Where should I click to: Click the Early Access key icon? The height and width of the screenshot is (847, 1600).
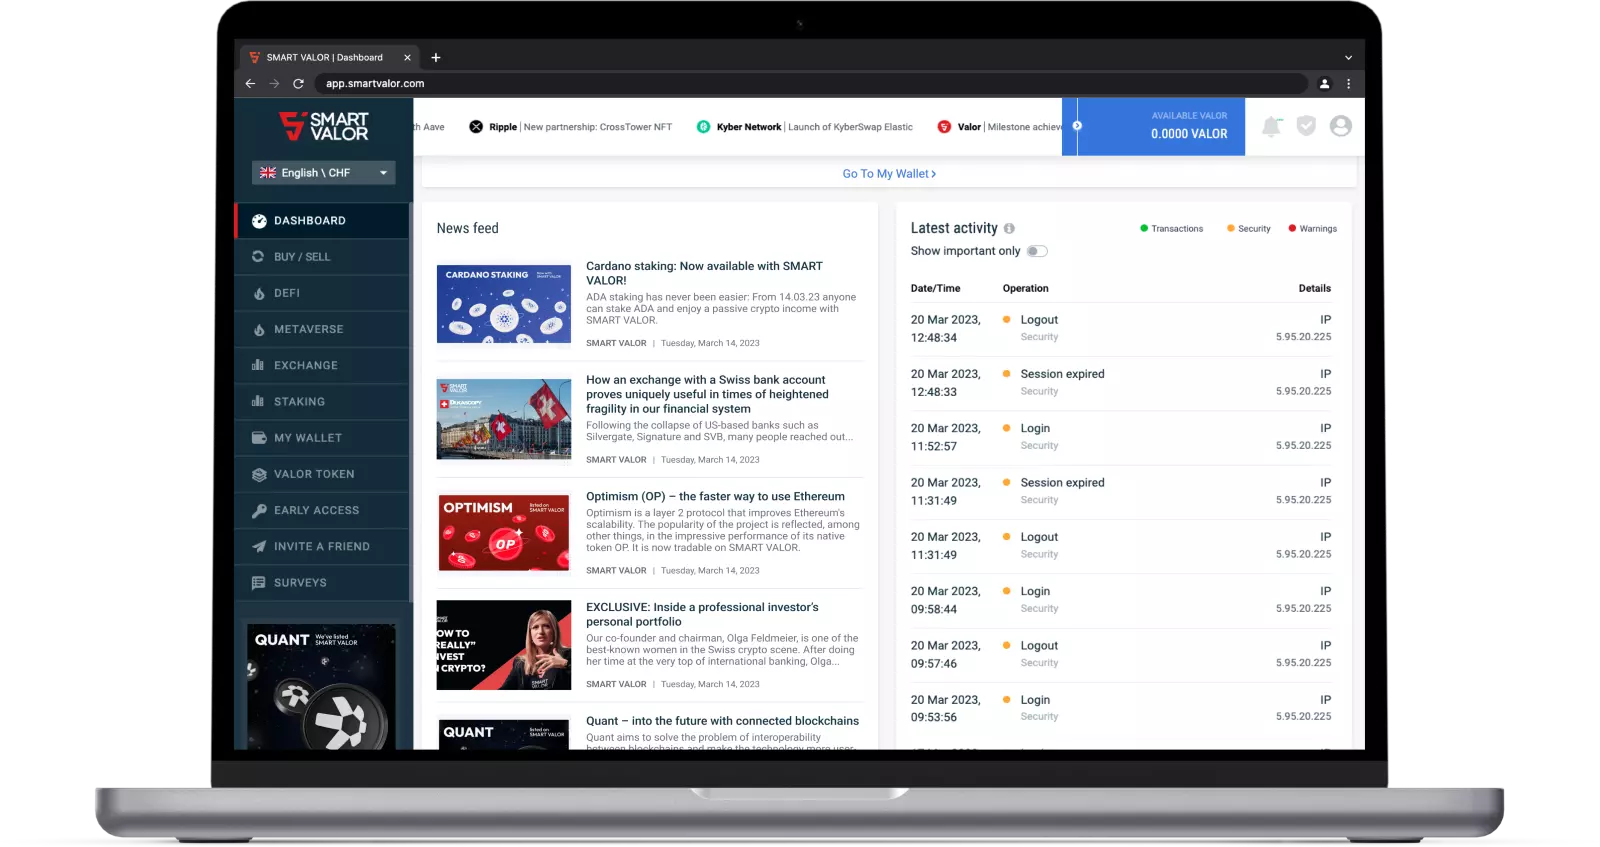click(259, 510)
